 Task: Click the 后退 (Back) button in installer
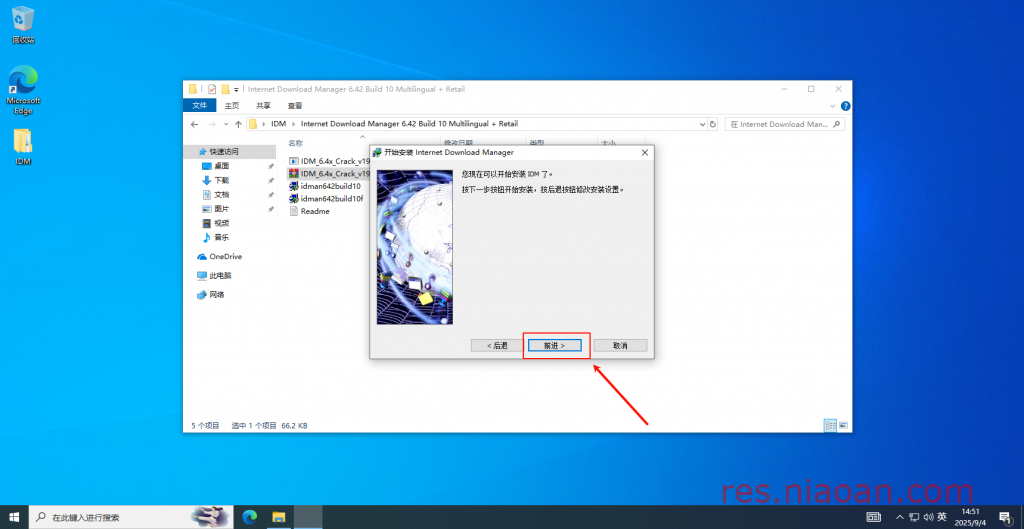pos(496,345)
